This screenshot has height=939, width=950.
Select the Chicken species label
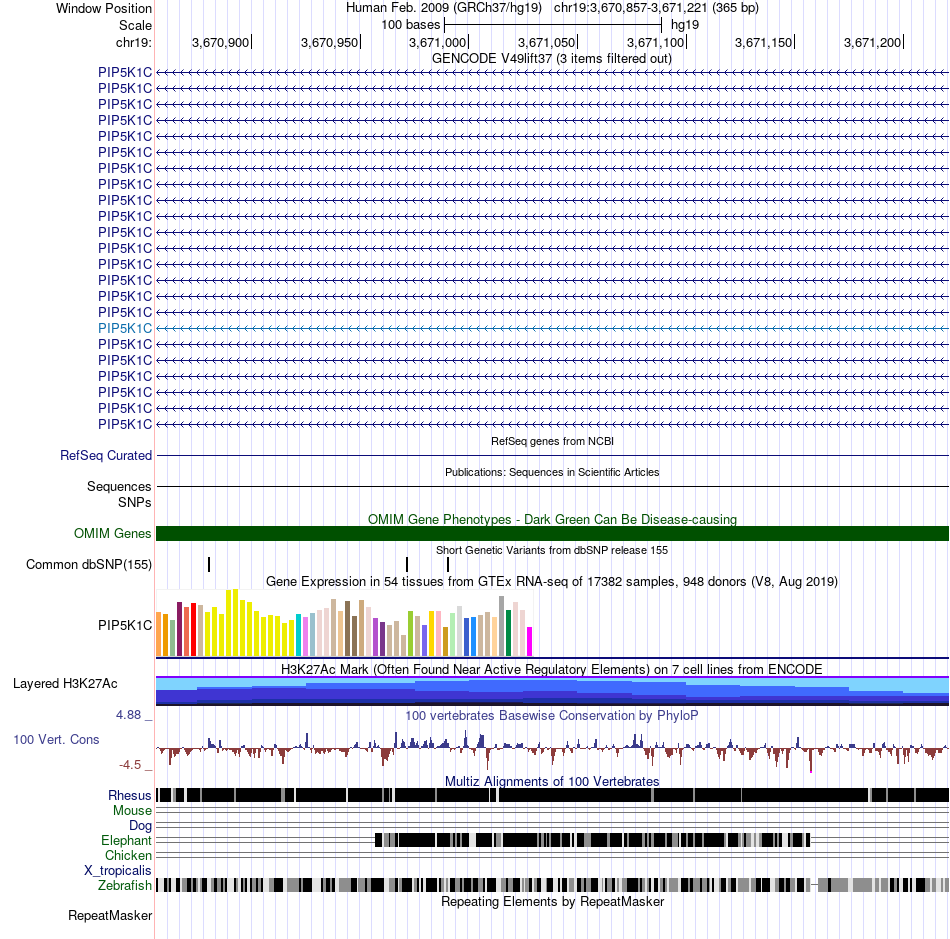coord(128,855)
